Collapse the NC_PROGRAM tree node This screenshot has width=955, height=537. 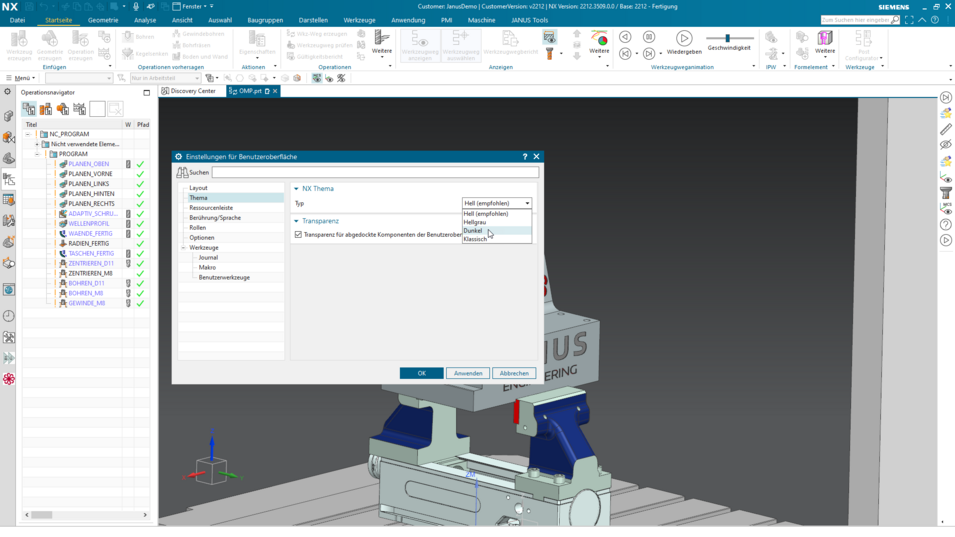(x=27, y=134)
